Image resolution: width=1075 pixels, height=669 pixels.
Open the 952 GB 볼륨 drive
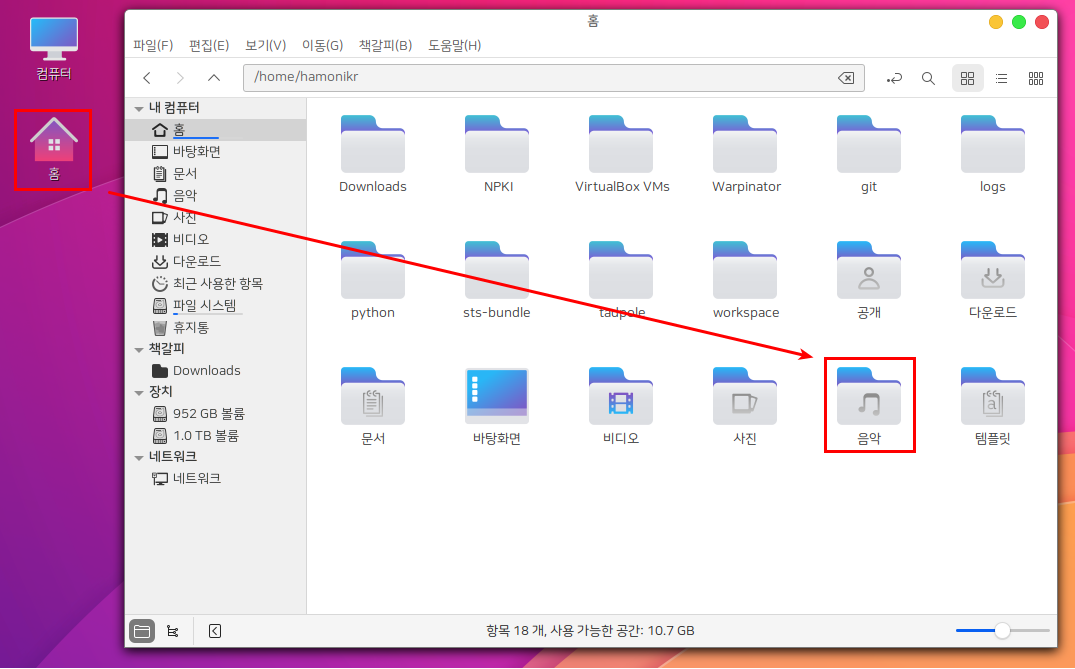(208, 413)
